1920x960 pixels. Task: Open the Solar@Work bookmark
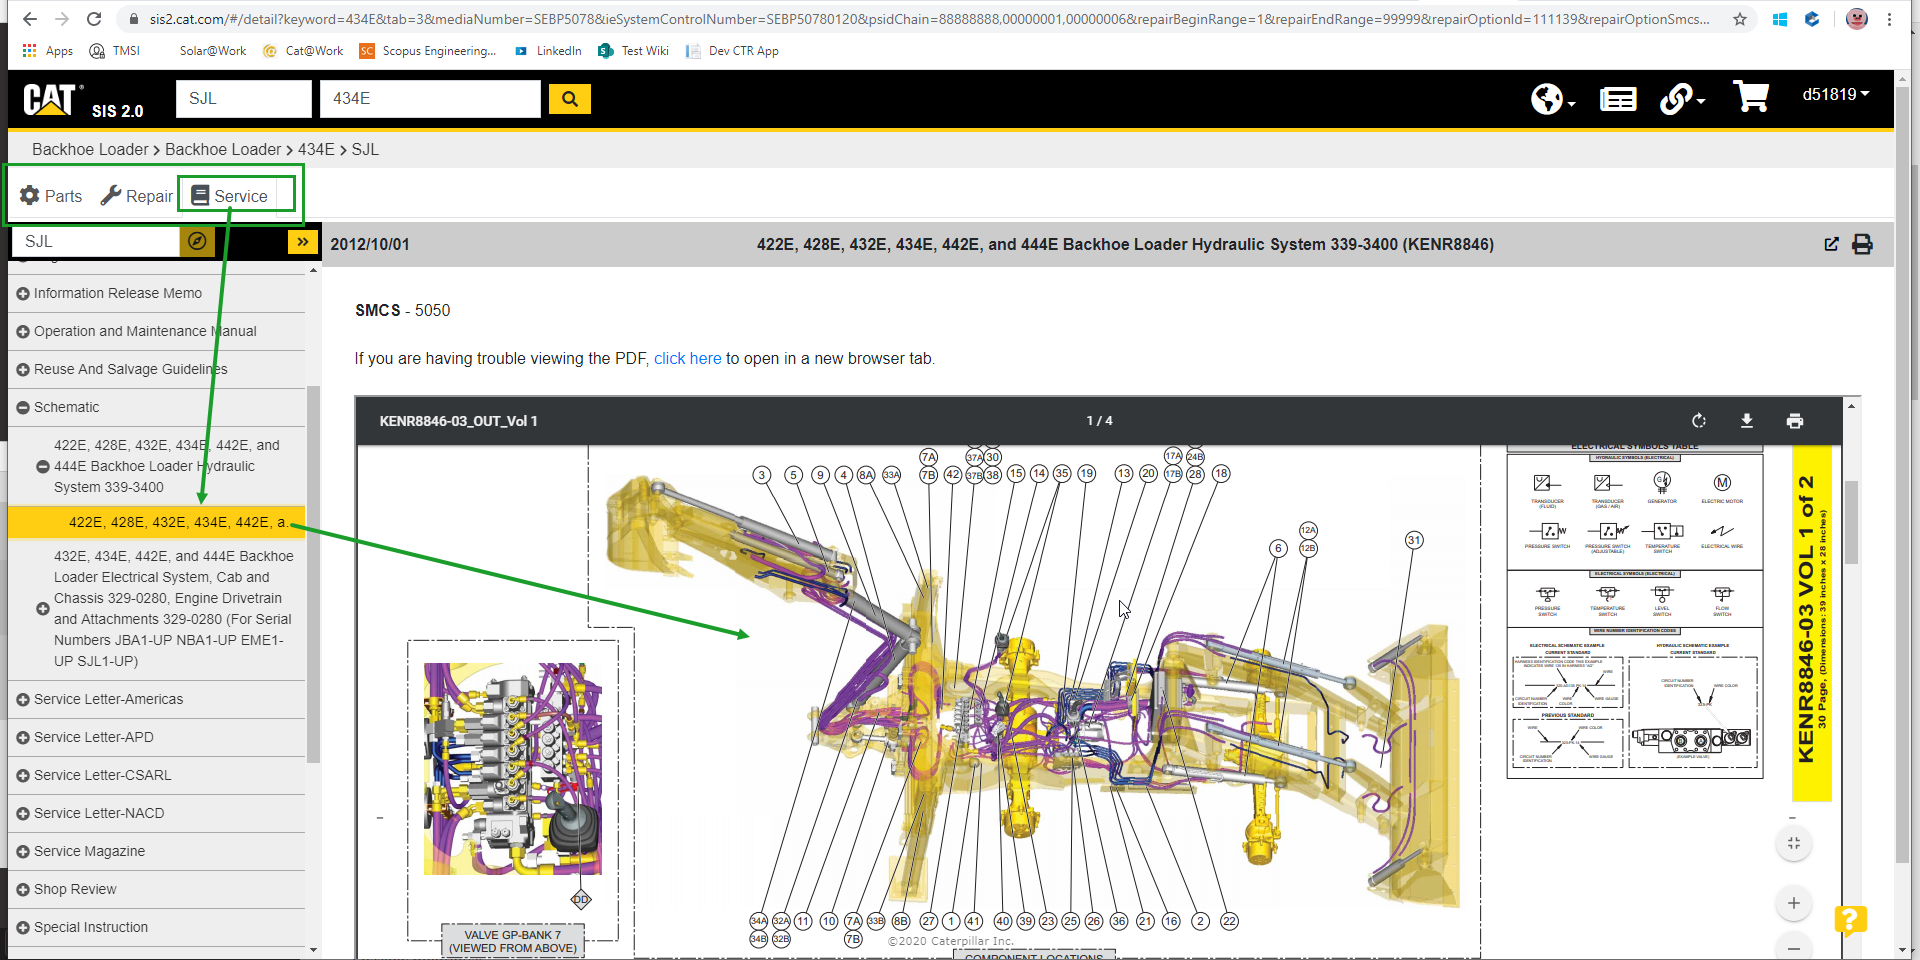212,51
